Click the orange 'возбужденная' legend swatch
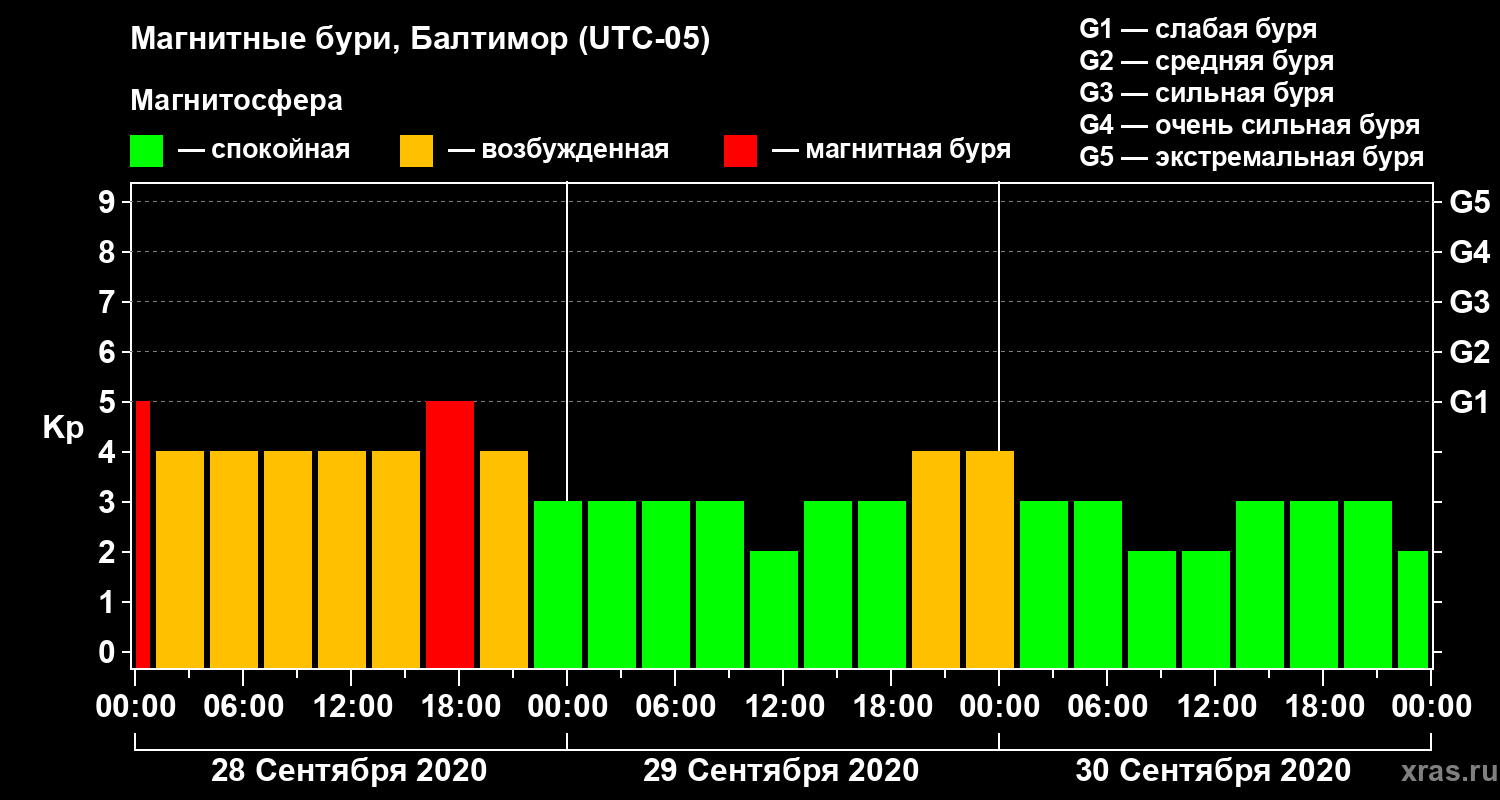 pyautogui.click(x=416, y=151)
